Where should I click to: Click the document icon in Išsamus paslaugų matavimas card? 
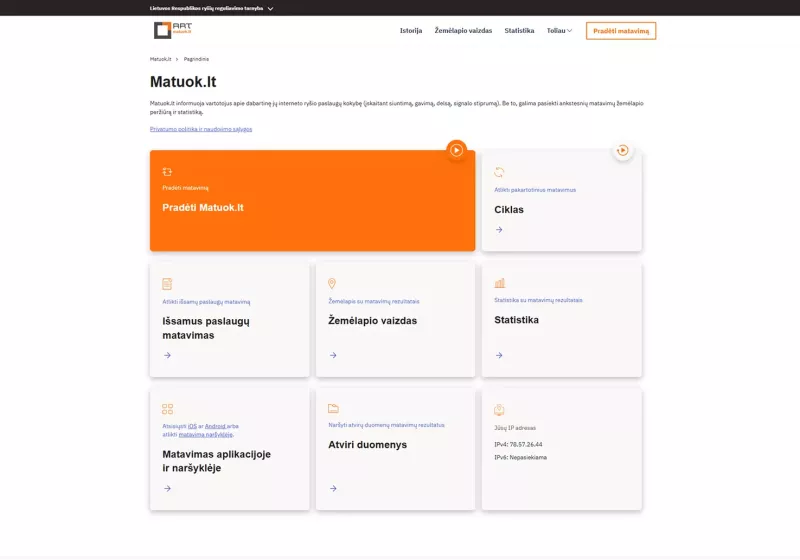167,284
